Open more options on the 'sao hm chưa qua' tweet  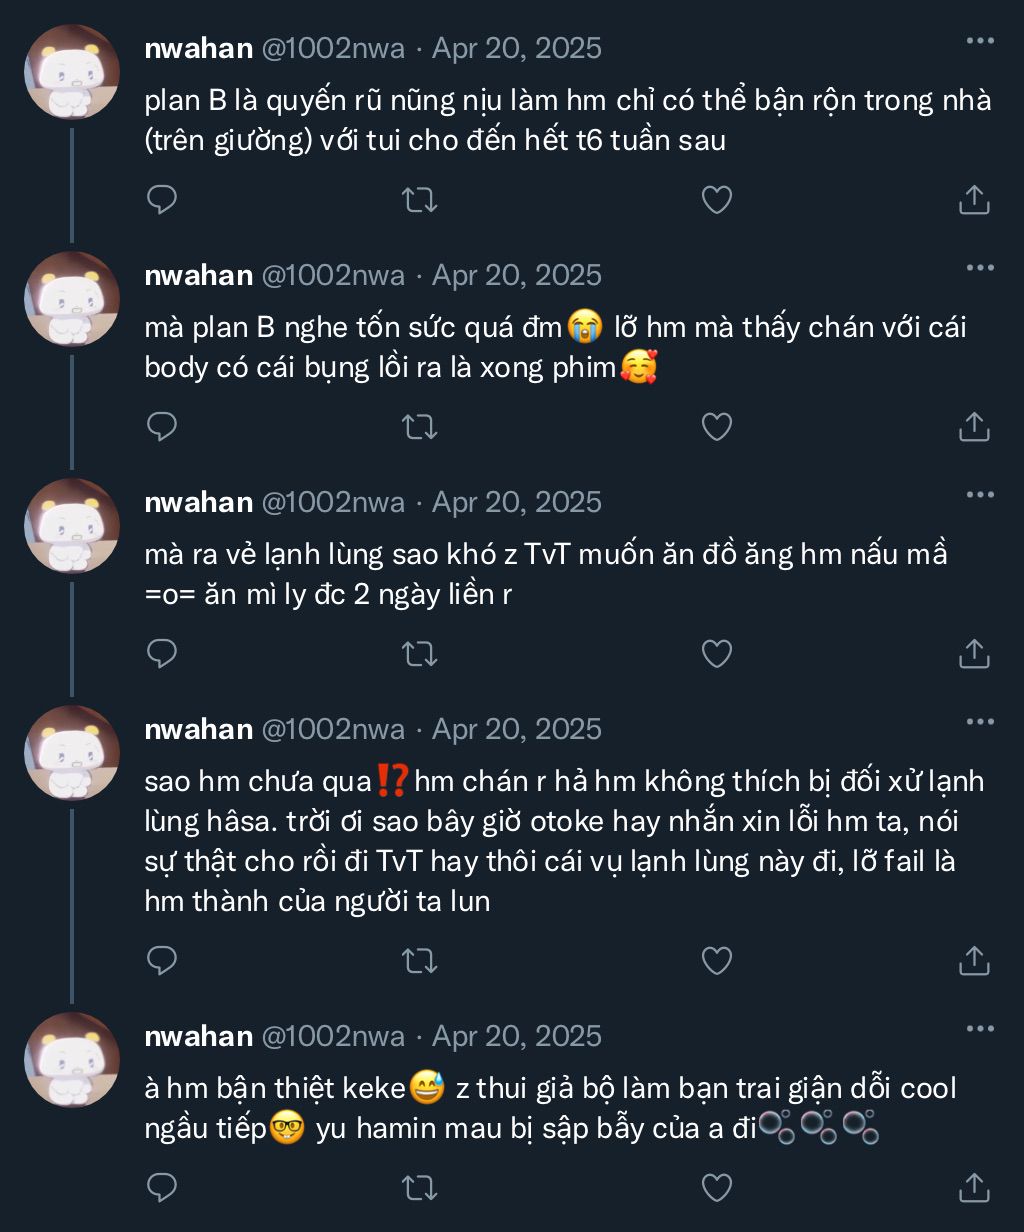pyautogui.click(x=980, y=722)
